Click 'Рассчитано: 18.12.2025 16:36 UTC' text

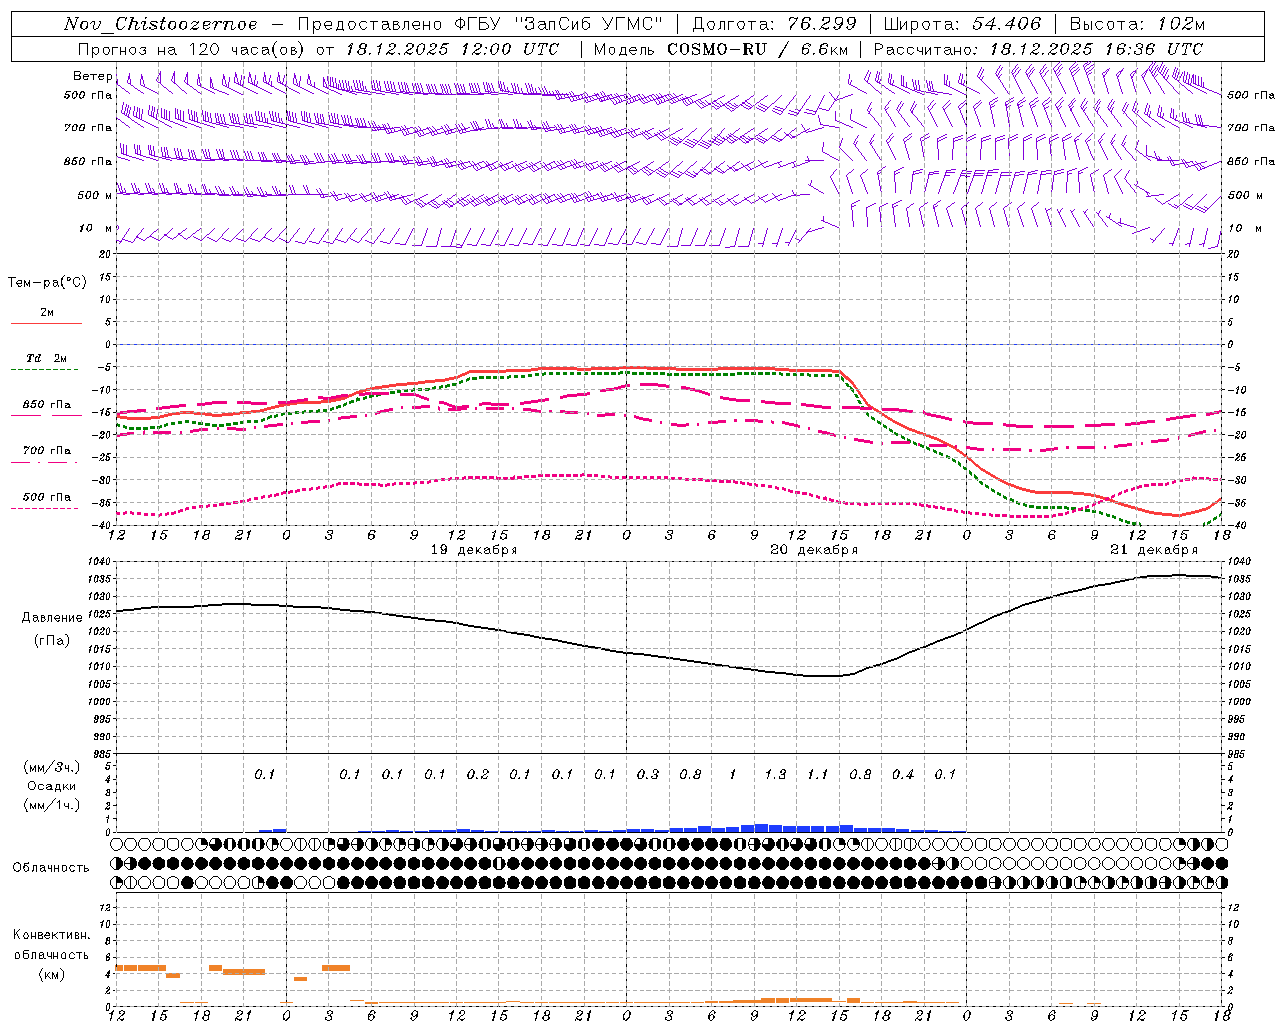tap(1038, 49)
